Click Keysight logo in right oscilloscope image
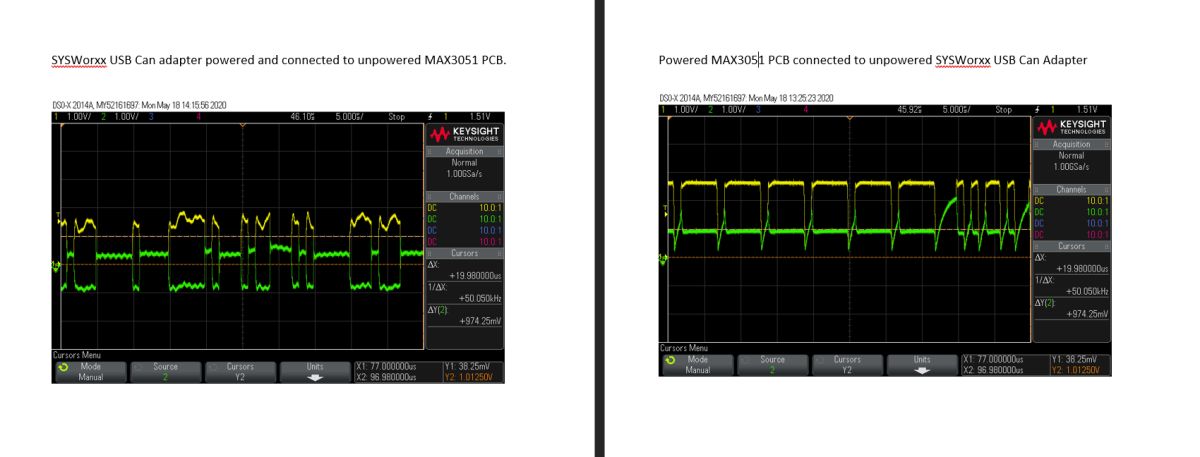Screen dimensions: 1200x457 1071,127
